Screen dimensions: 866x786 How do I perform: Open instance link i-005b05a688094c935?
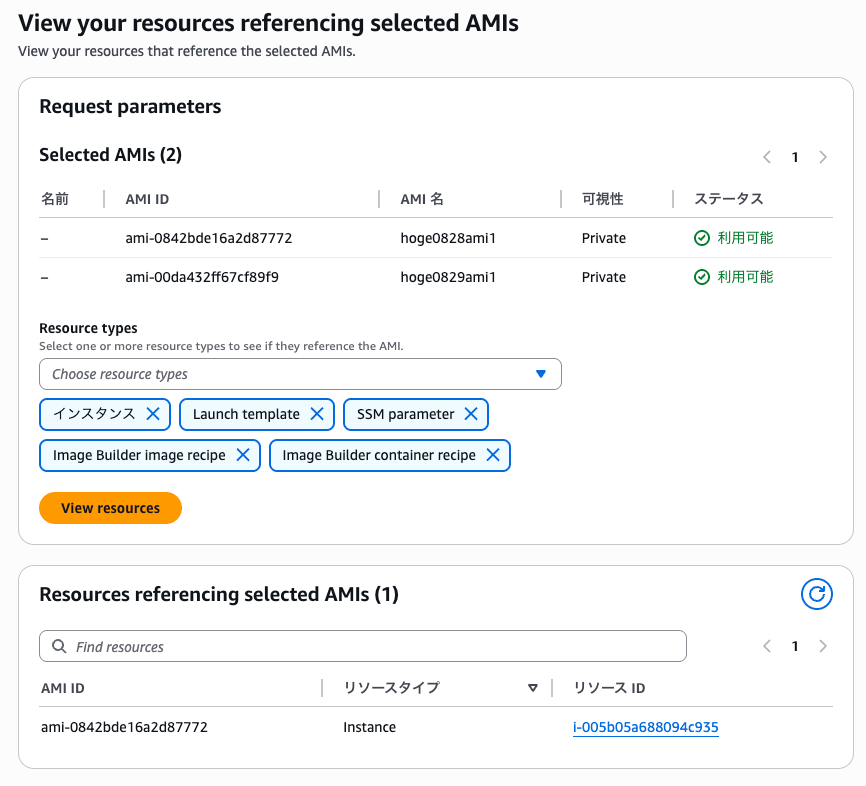646,727
